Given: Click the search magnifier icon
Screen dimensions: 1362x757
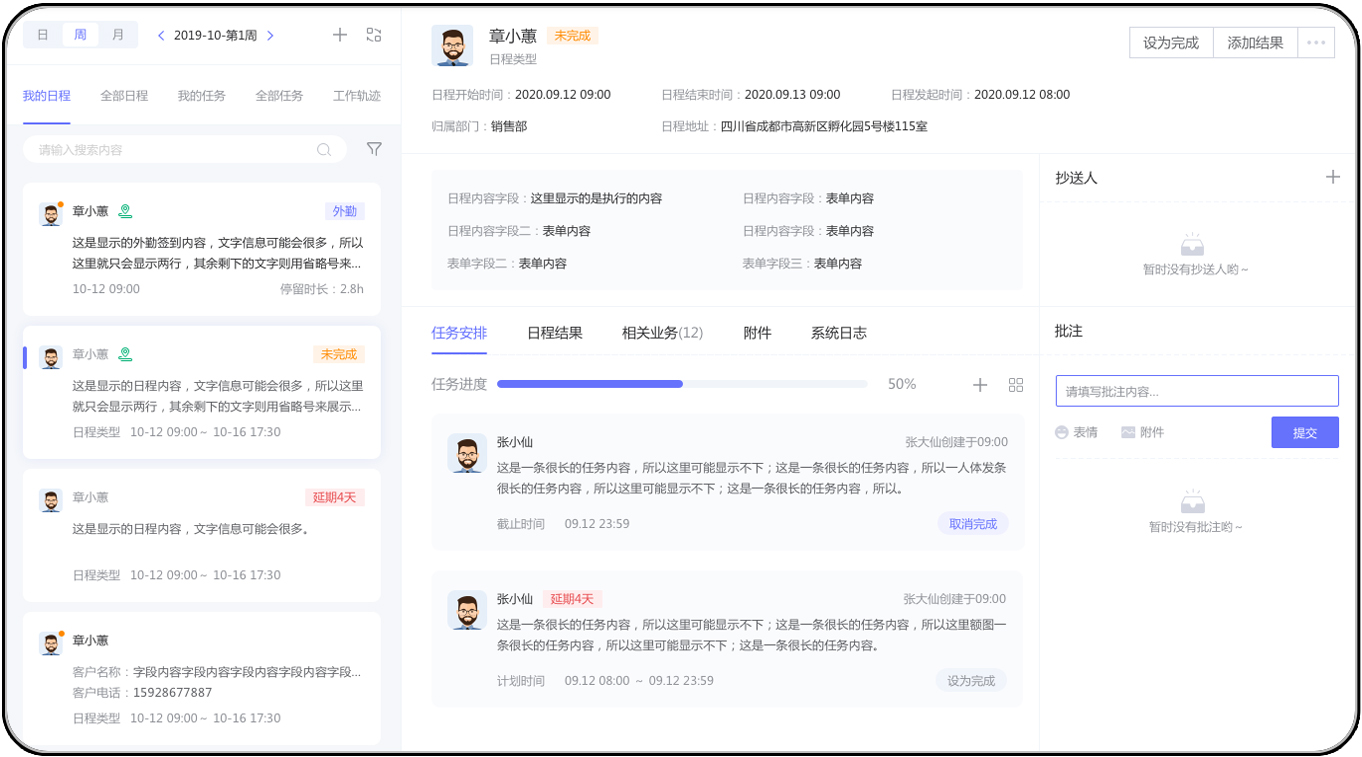Looking at the screenshot, I should [x=324, y=150].
